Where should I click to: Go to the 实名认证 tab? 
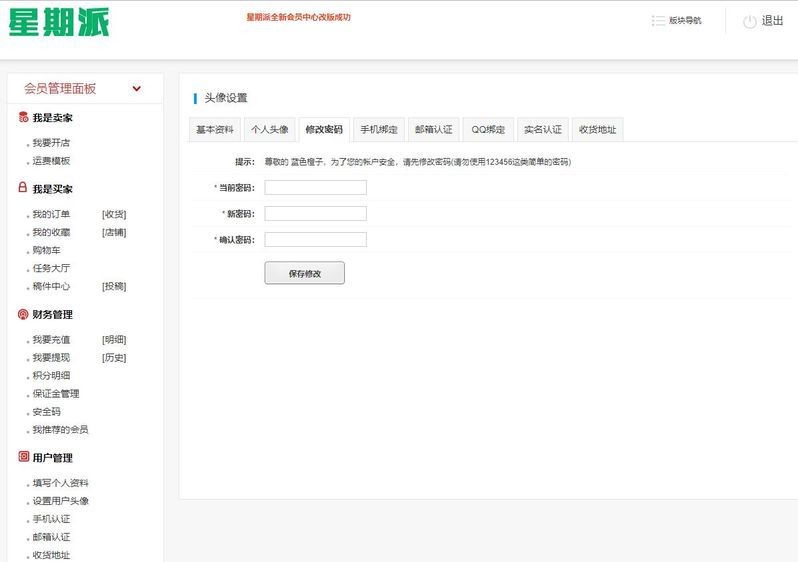coord(543,130)
